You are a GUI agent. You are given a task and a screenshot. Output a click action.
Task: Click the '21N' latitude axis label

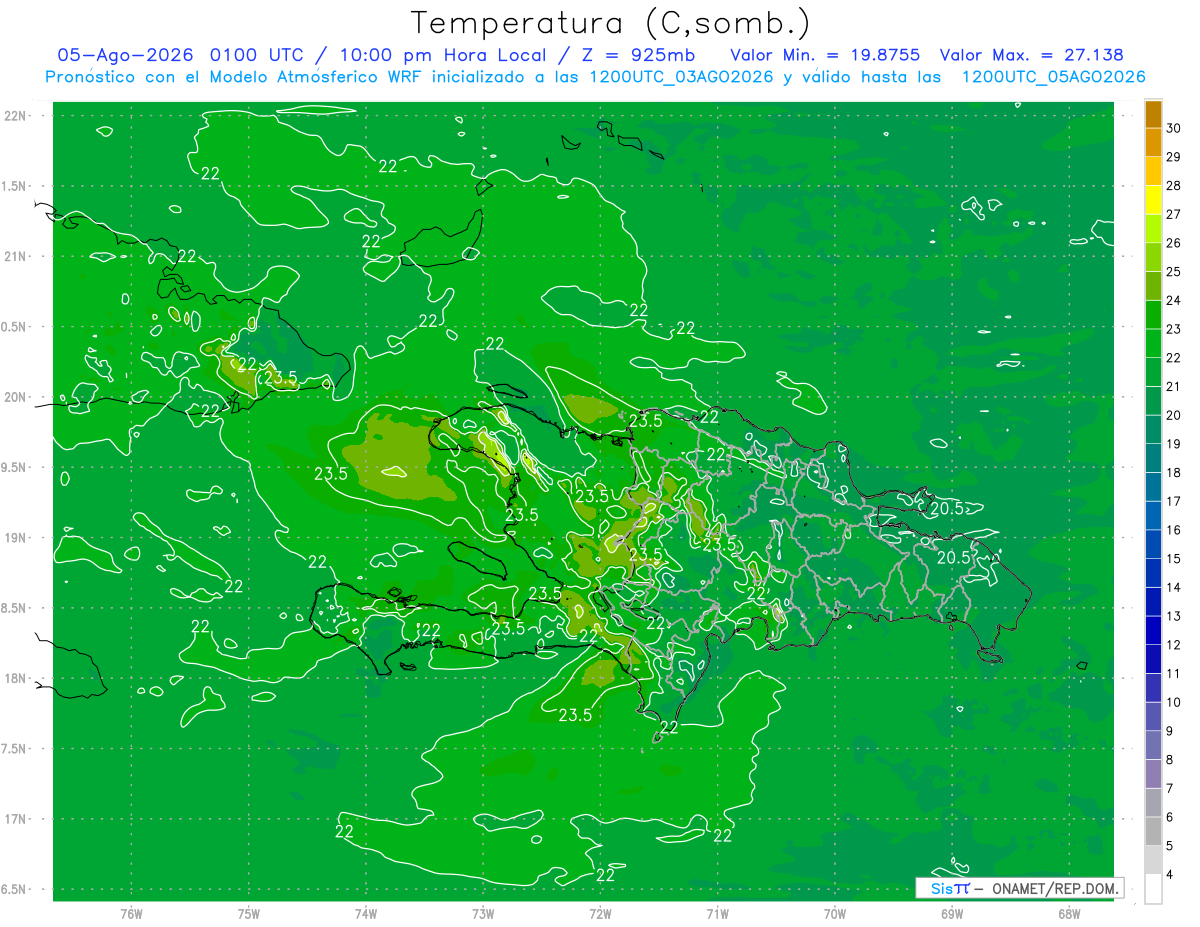[x=16, y=256]
